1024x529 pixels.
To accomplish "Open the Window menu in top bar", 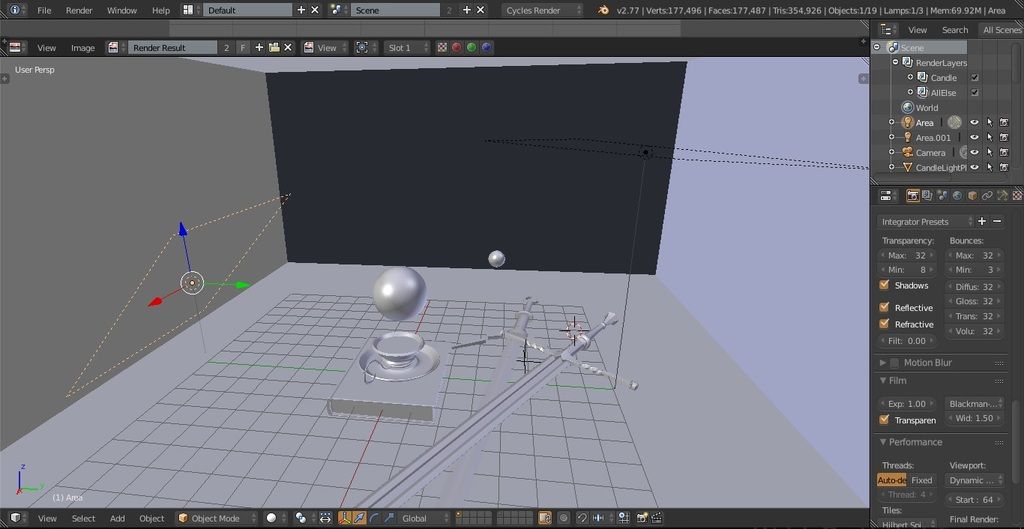I will point(121,10).
